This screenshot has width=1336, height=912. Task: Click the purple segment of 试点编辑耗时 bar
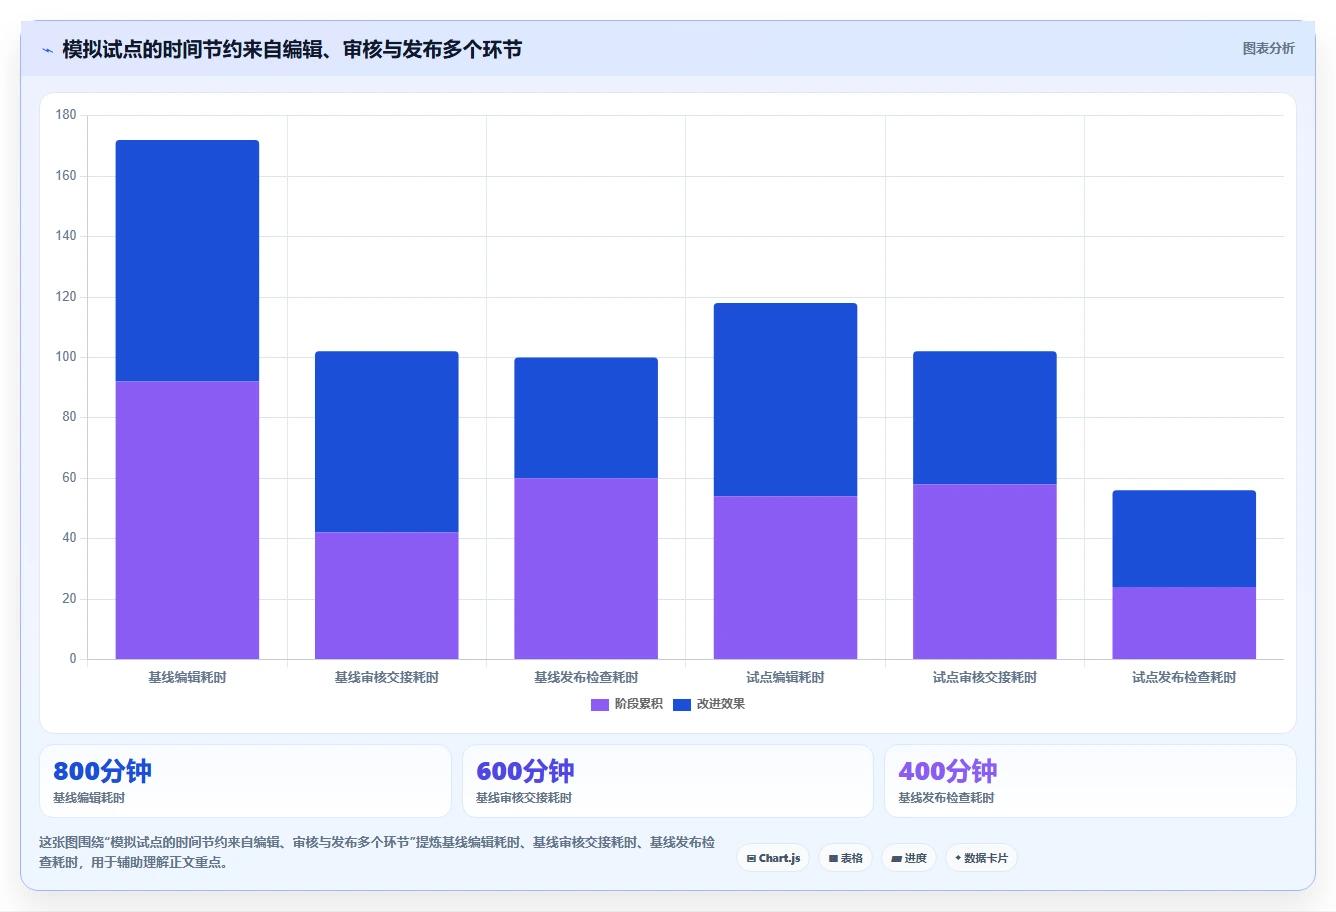pyautogui.click(x=785, y=577)
